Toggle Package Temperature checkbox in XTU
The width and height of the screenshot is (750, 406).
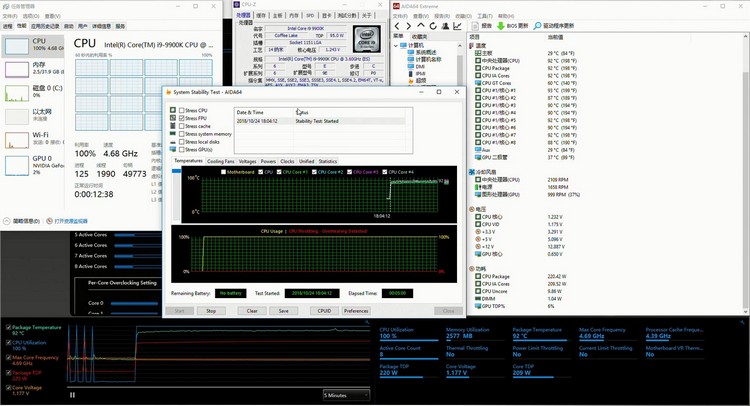pyautogui.click(x=9, y=328)
